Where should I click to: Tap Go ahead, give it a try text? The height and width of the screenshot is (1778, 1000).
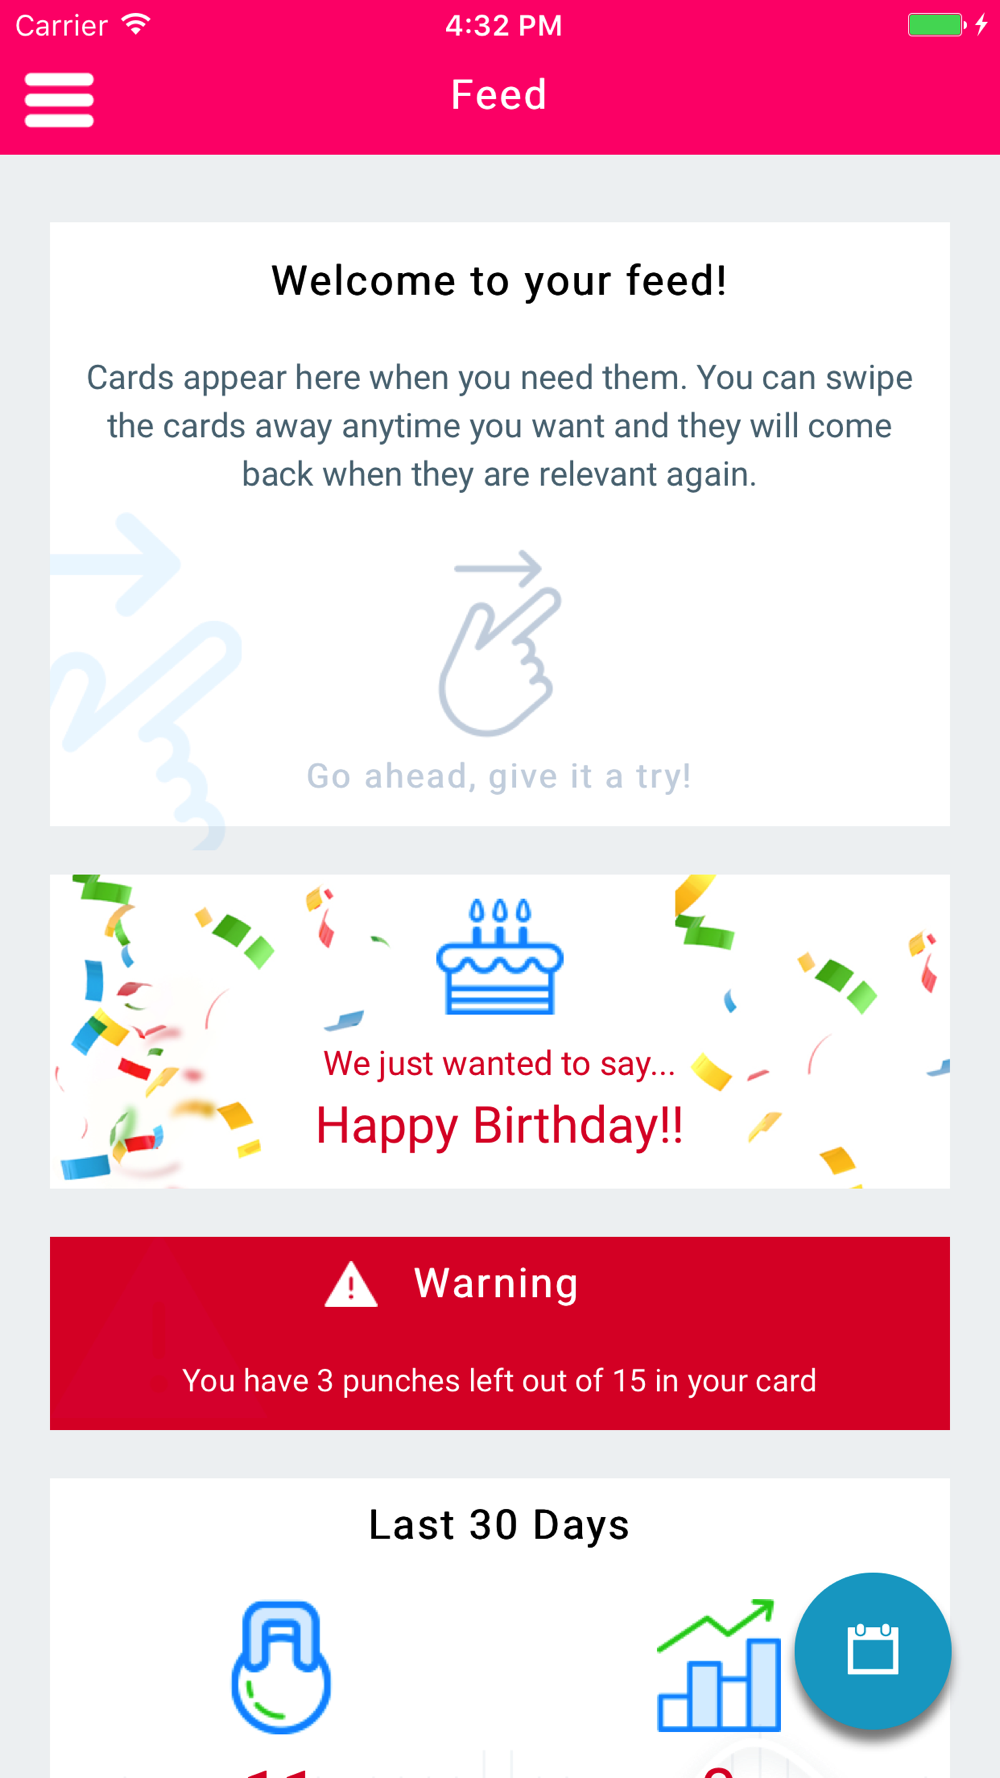499,776
